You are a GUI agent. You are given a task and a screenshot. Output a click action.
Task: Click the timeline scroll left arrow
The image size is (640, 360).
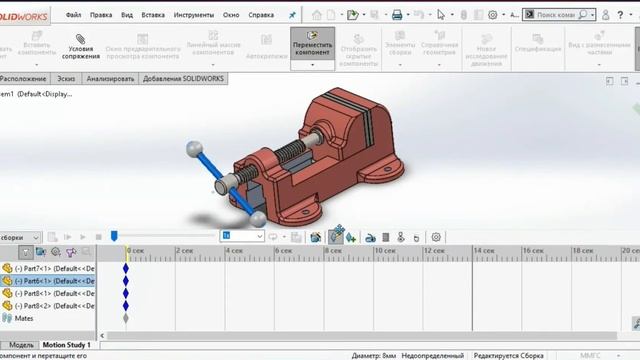point(102,336)
